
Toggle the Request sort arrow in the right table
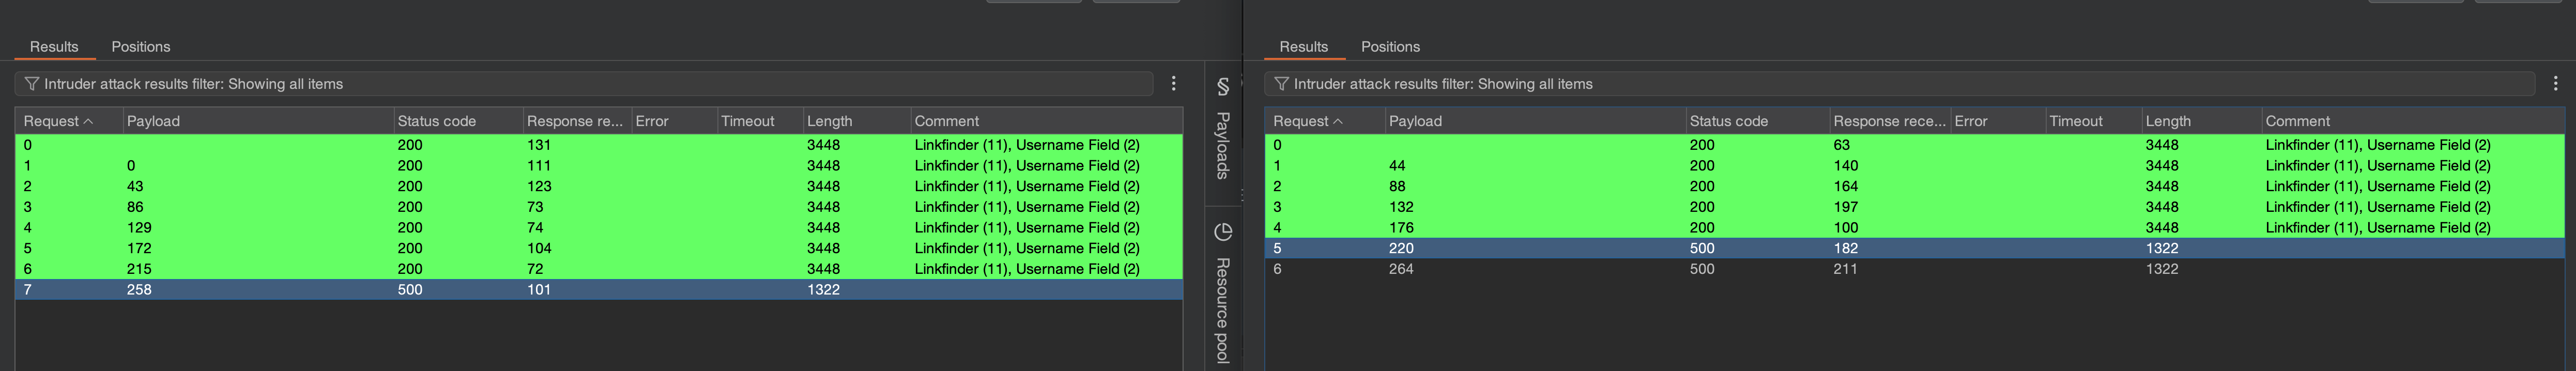click(x=1338, y=121)
